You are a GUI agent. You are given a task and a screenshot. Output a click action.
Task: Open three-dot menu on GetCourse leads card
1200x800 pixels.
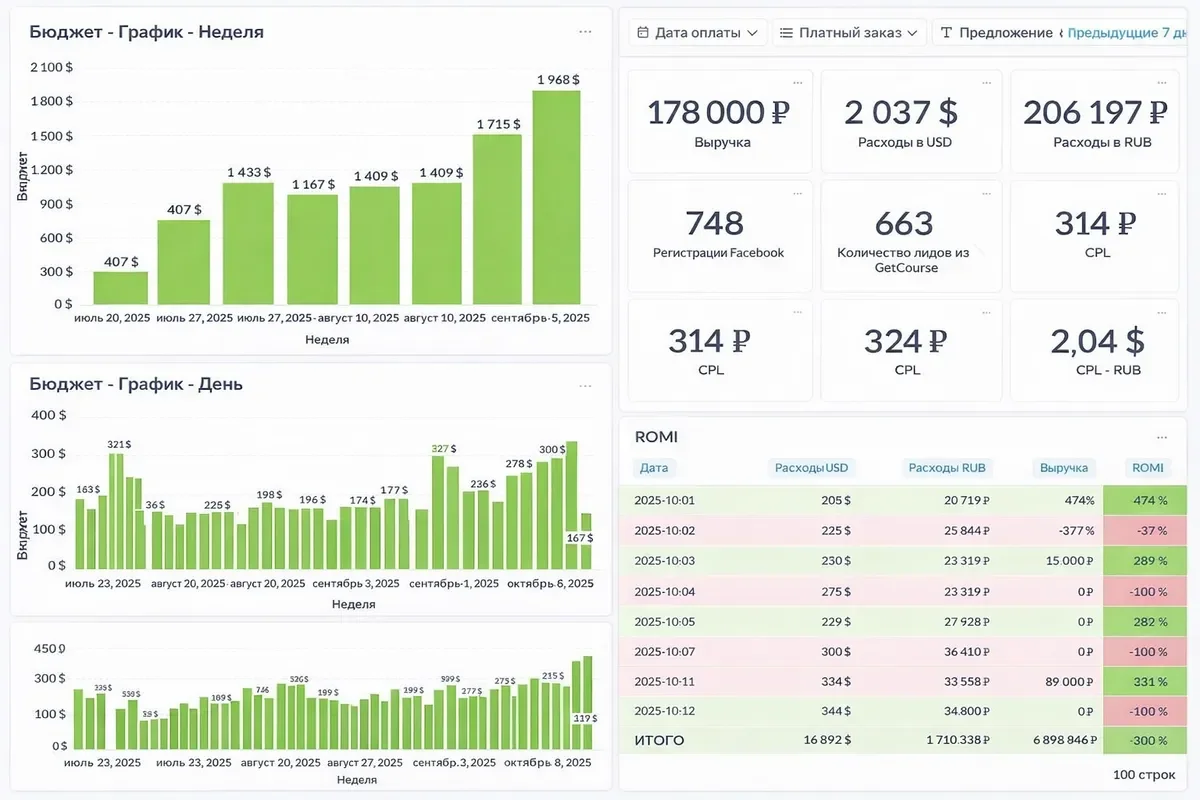[x=985, y=193]
